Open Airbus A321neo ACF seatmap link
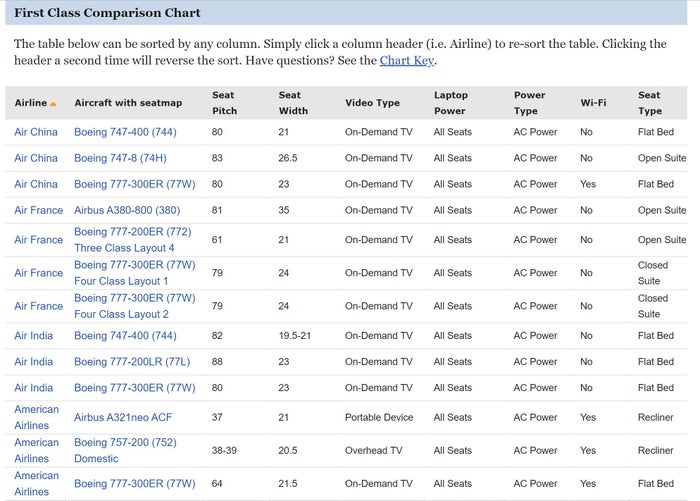The image size is (700, 501). click(123, 418)
